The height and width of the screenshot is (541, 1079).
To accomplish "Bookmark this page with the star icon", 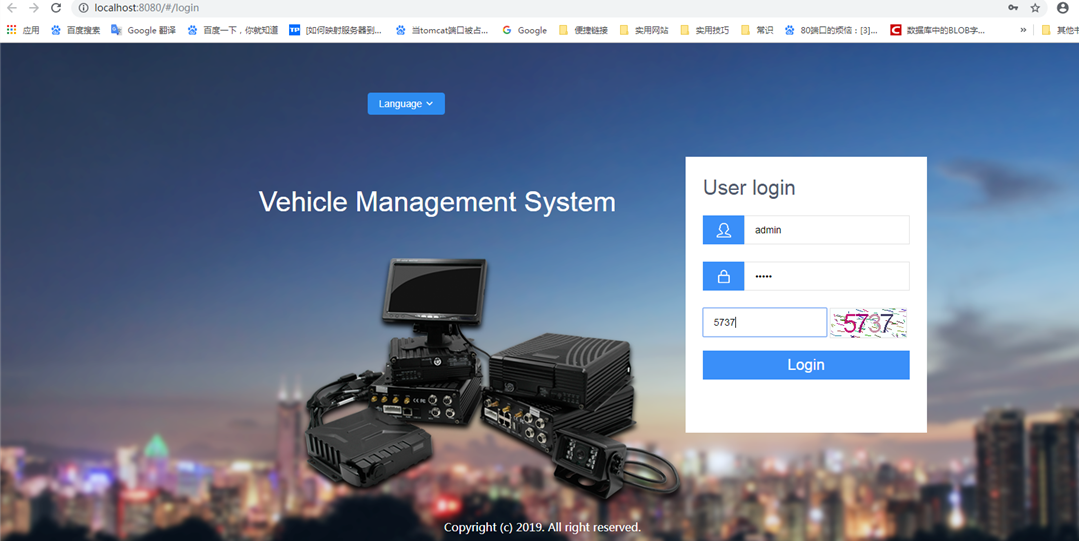I will [x=1035, y=8].
